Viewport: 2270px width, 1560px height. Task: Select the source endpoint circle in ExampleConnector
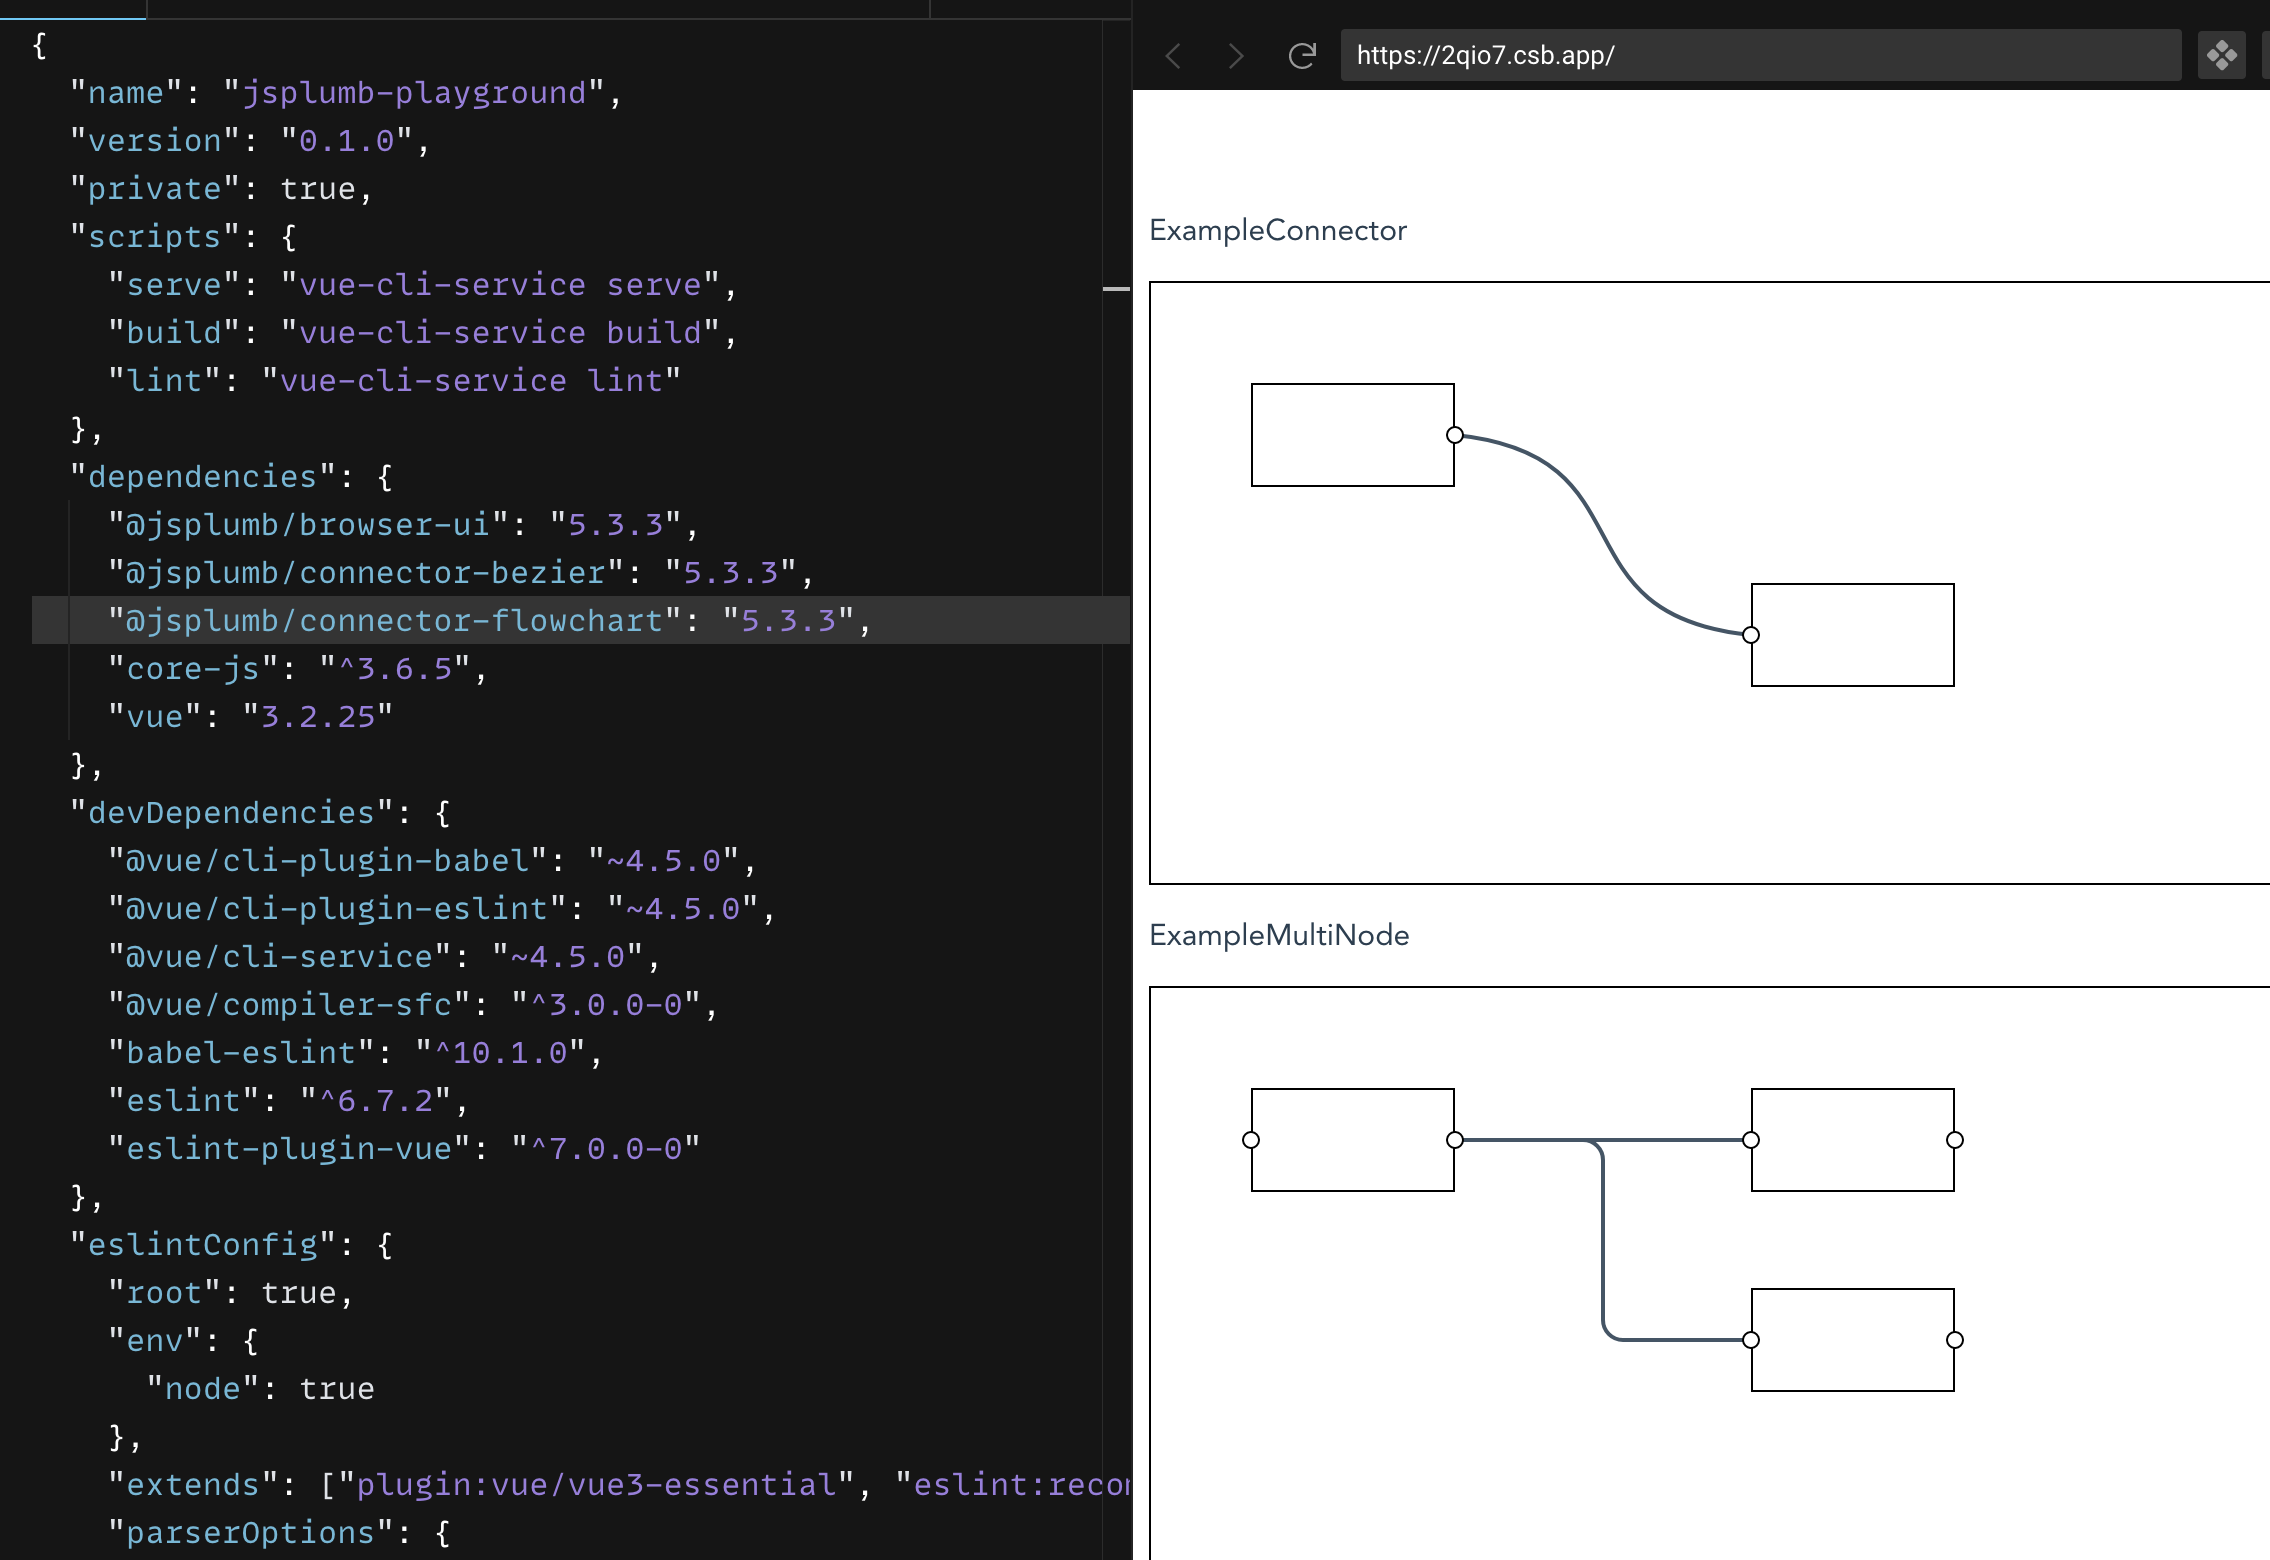pyautogui.click(x=1455, y=434)
